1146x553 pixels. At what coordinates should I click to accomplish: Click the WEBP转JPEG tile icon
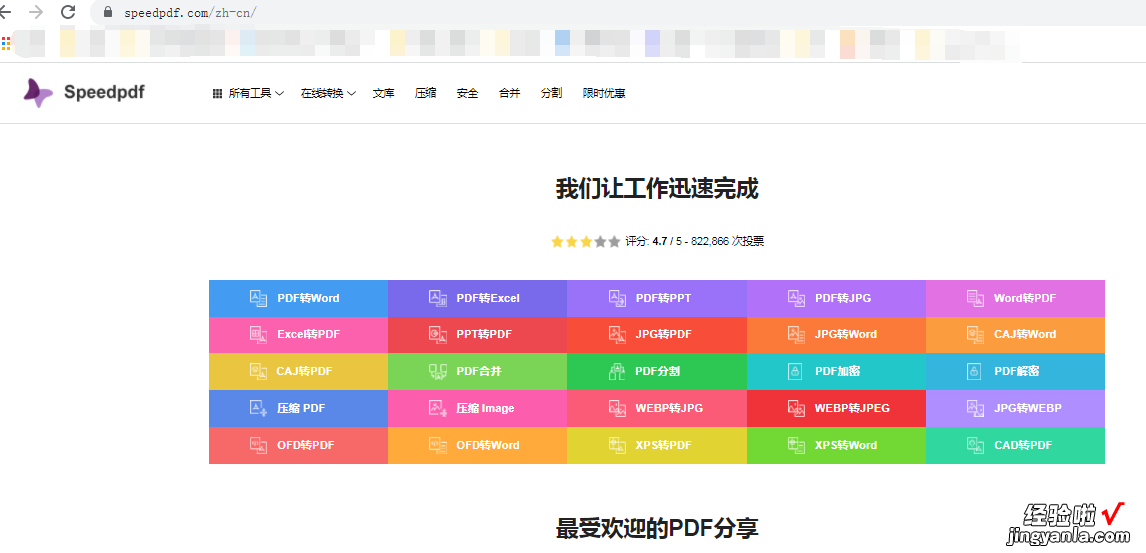coord(797,408)
